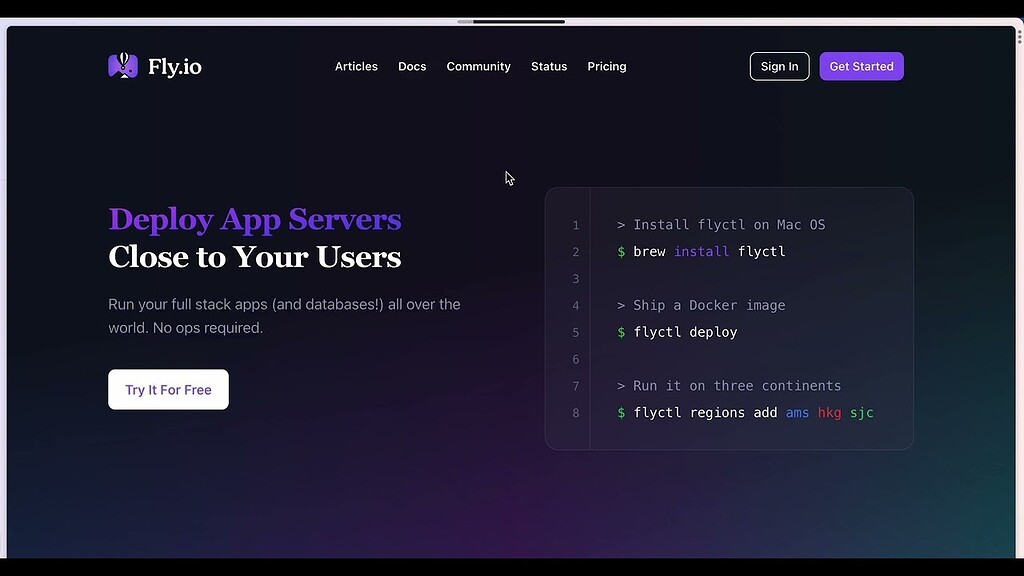This screenshot has width=1024, height=576.
Task: Click the Sign In button
Action: coord(779,66)
